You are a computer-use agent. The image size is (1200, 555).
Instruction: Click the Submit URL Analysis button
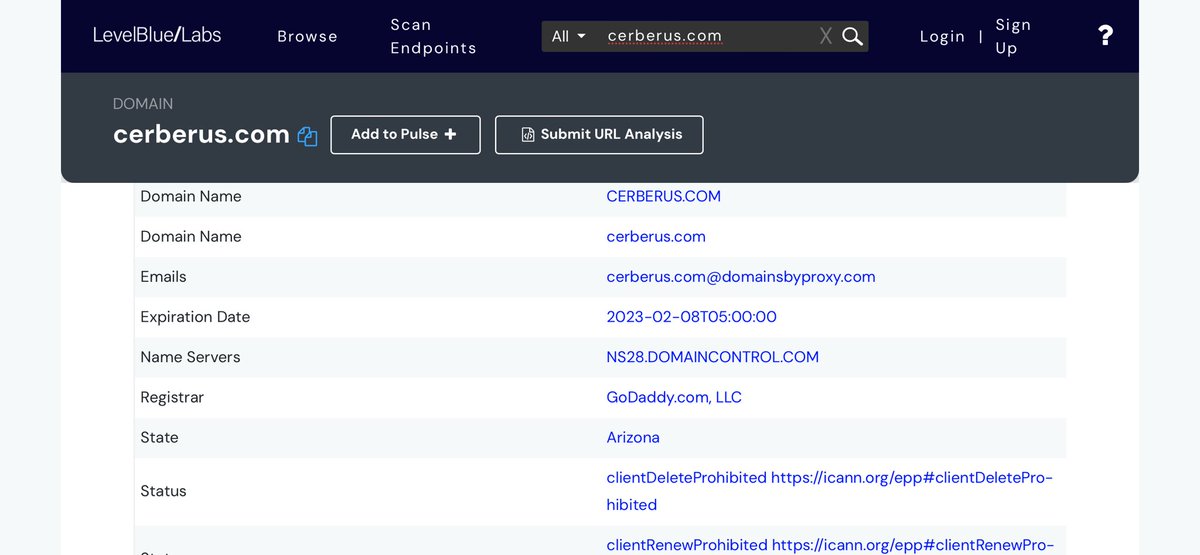tap(599, 135)
